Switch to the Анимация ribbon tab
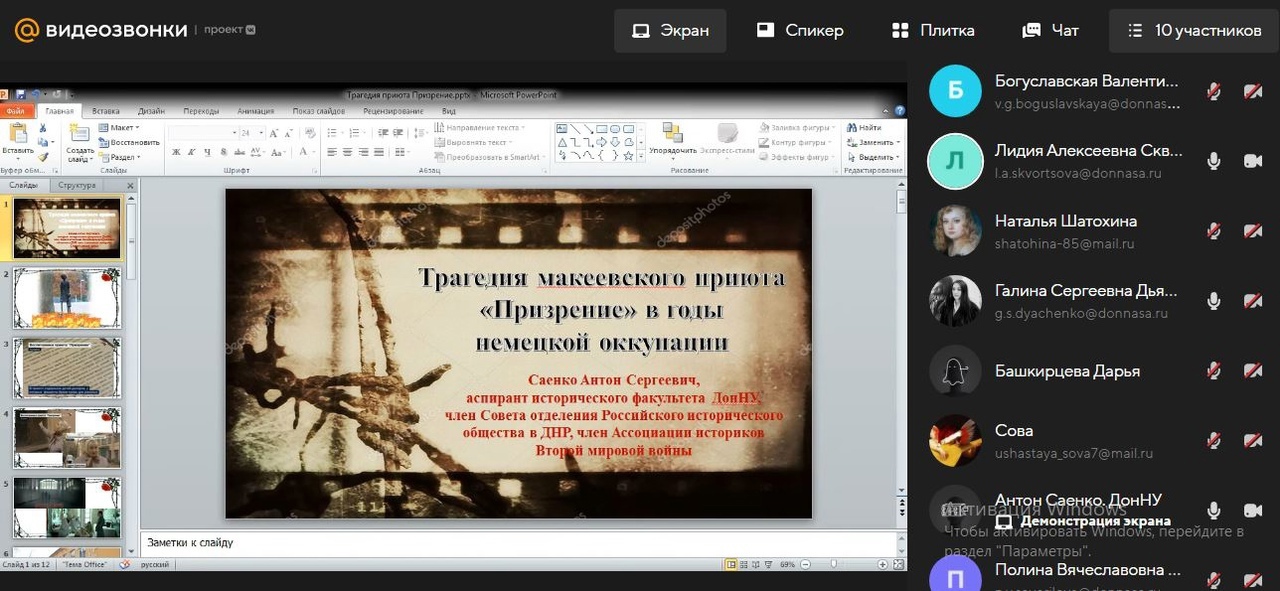The width and height of the screenshot is (1280, 591). coord(256,111)
